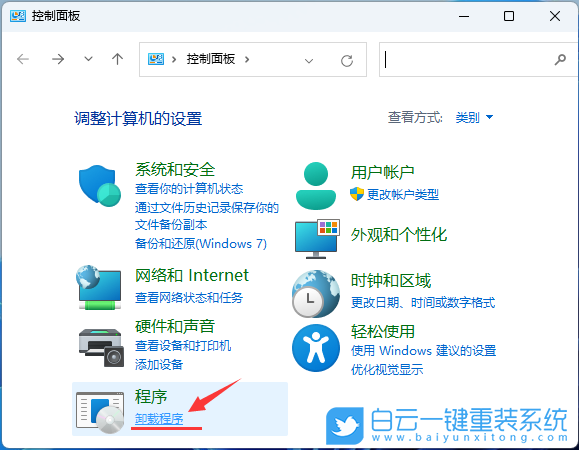Go up one level with up arrow
Viewport: 579px width, 450px height.
pyautogui.click(x=117, y=59)
